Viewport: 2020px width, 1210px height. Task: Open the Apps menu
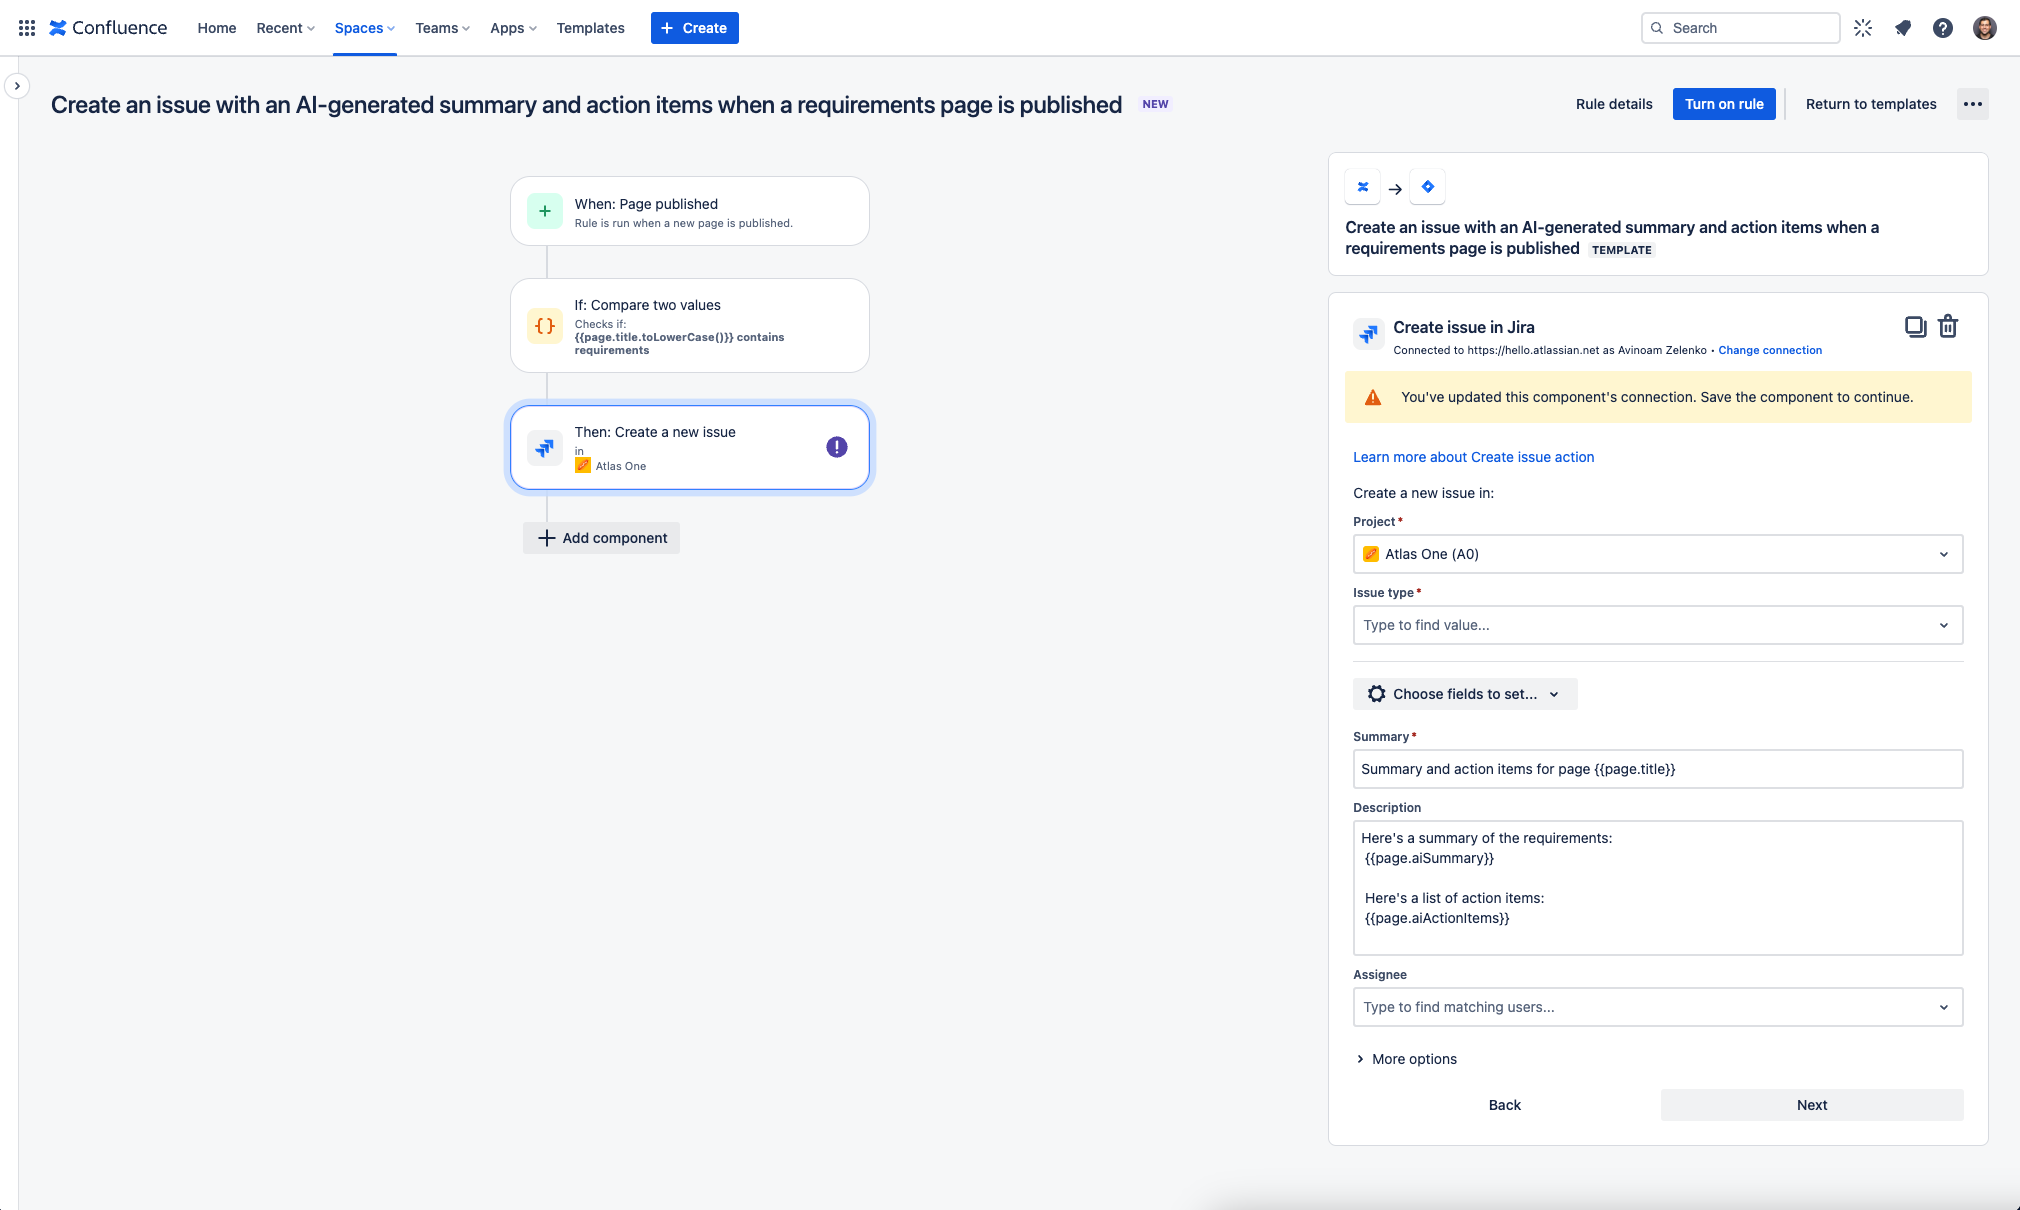tap(512, 28)
